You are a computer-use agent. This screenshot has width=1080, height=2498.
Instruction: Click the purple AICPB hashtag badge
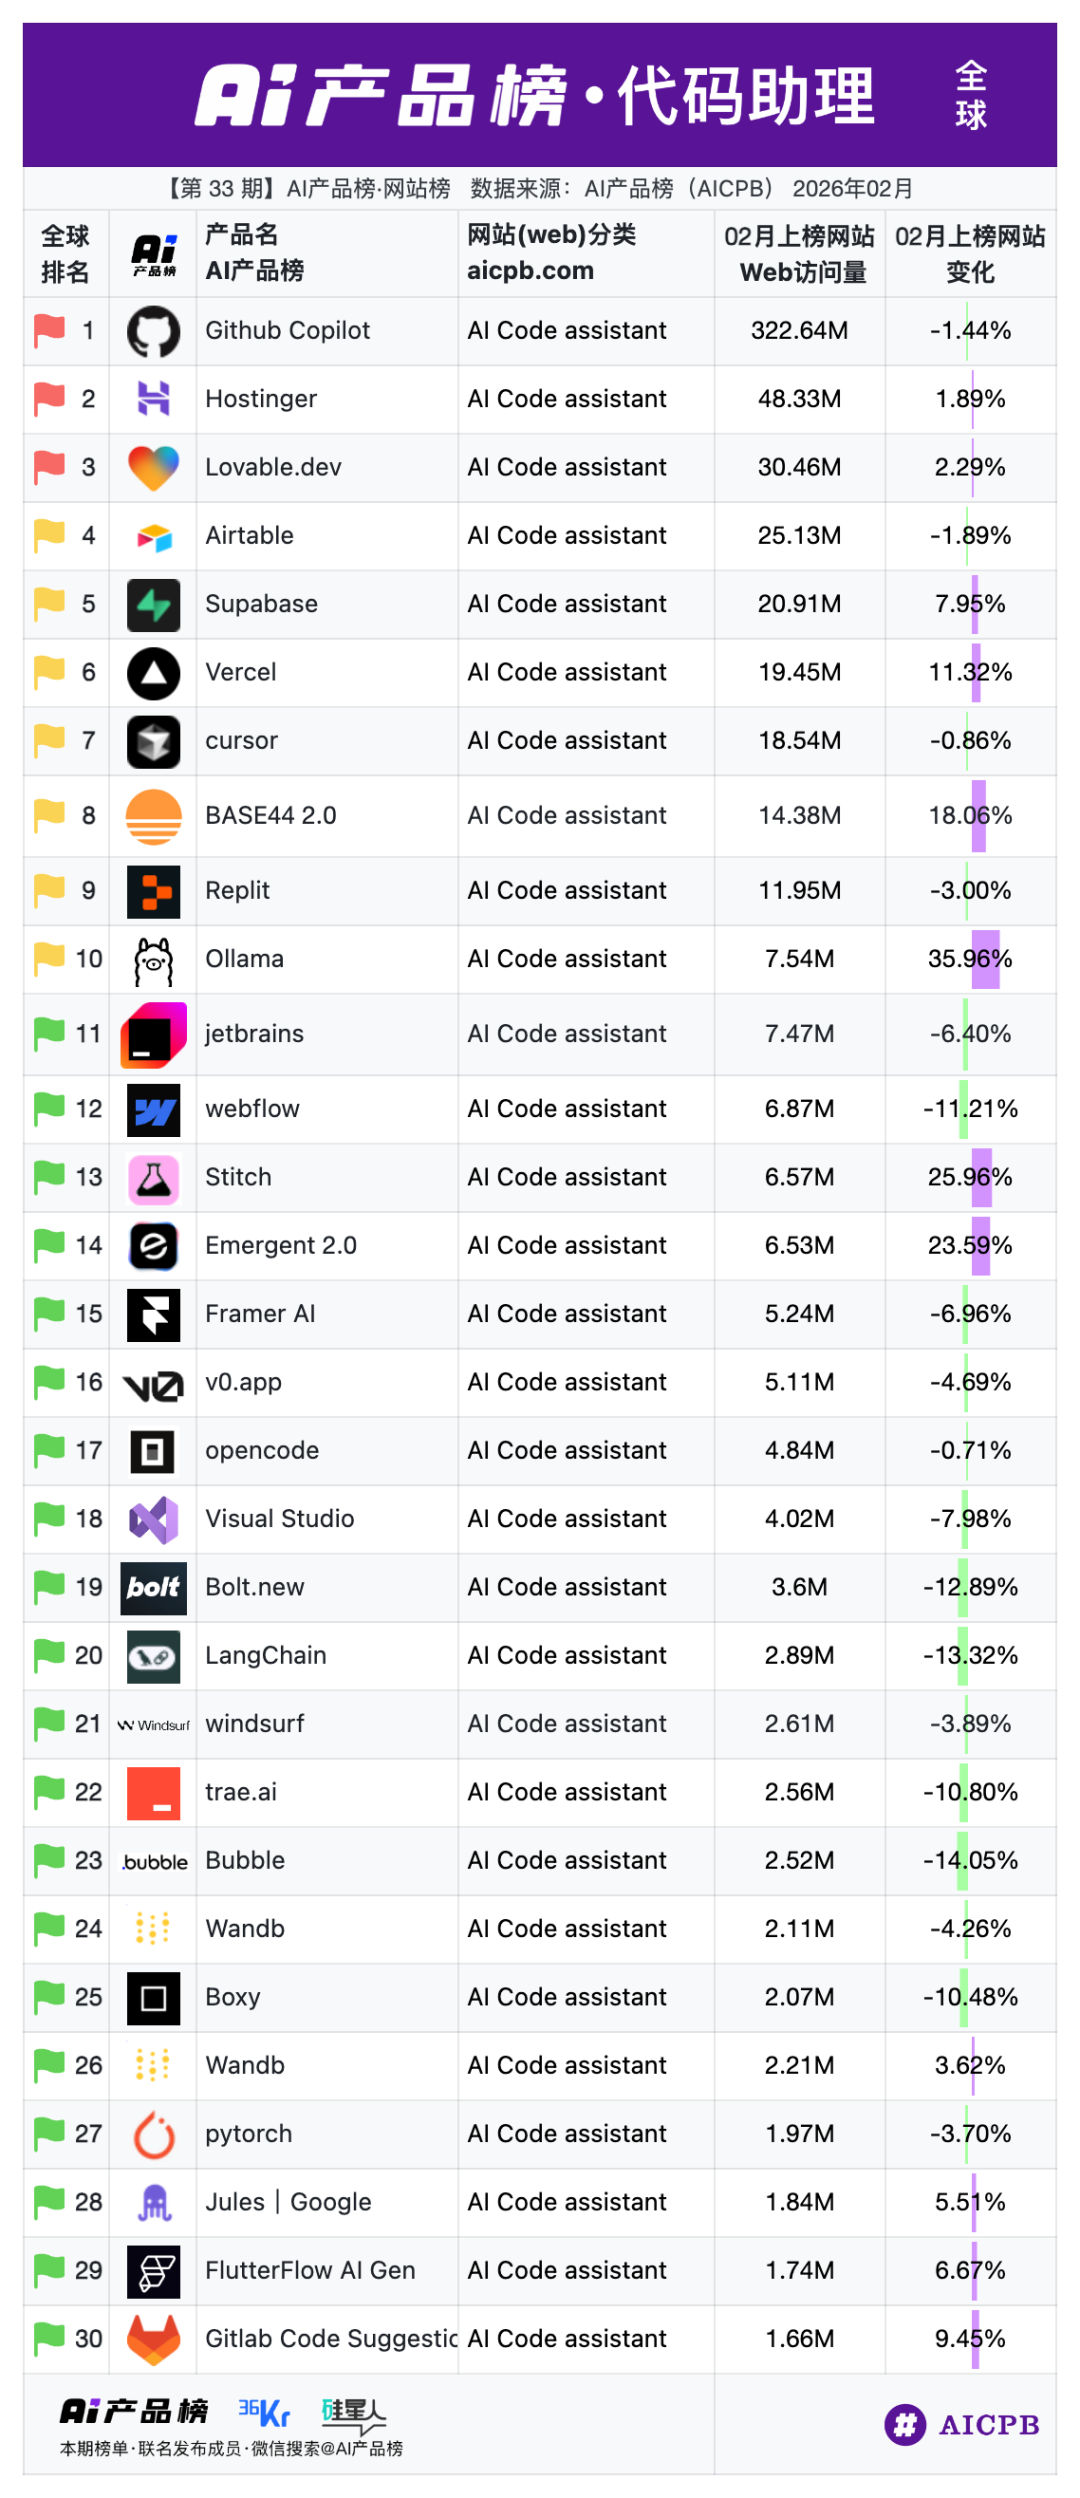click(x=905, y=2425)
